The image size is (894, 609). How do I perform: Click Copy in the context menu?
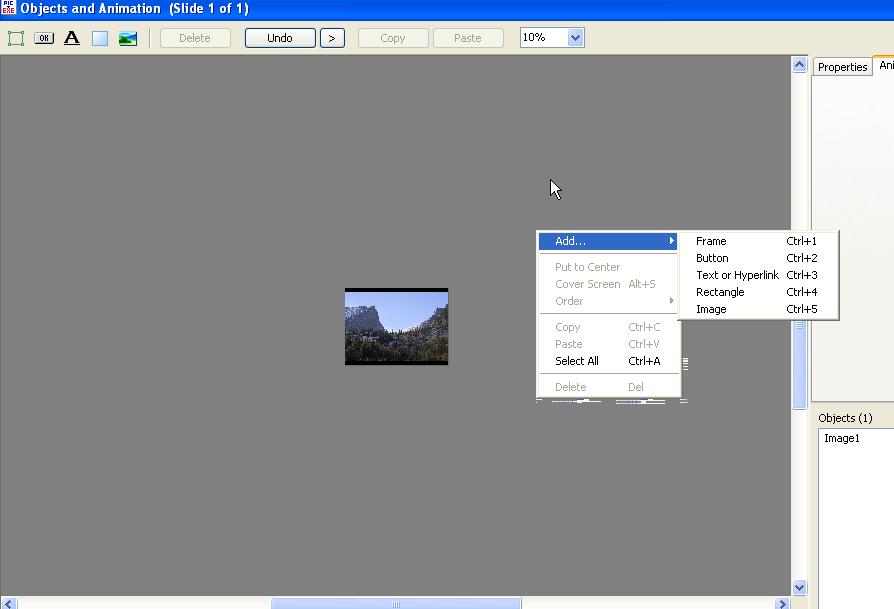(608, 327)
